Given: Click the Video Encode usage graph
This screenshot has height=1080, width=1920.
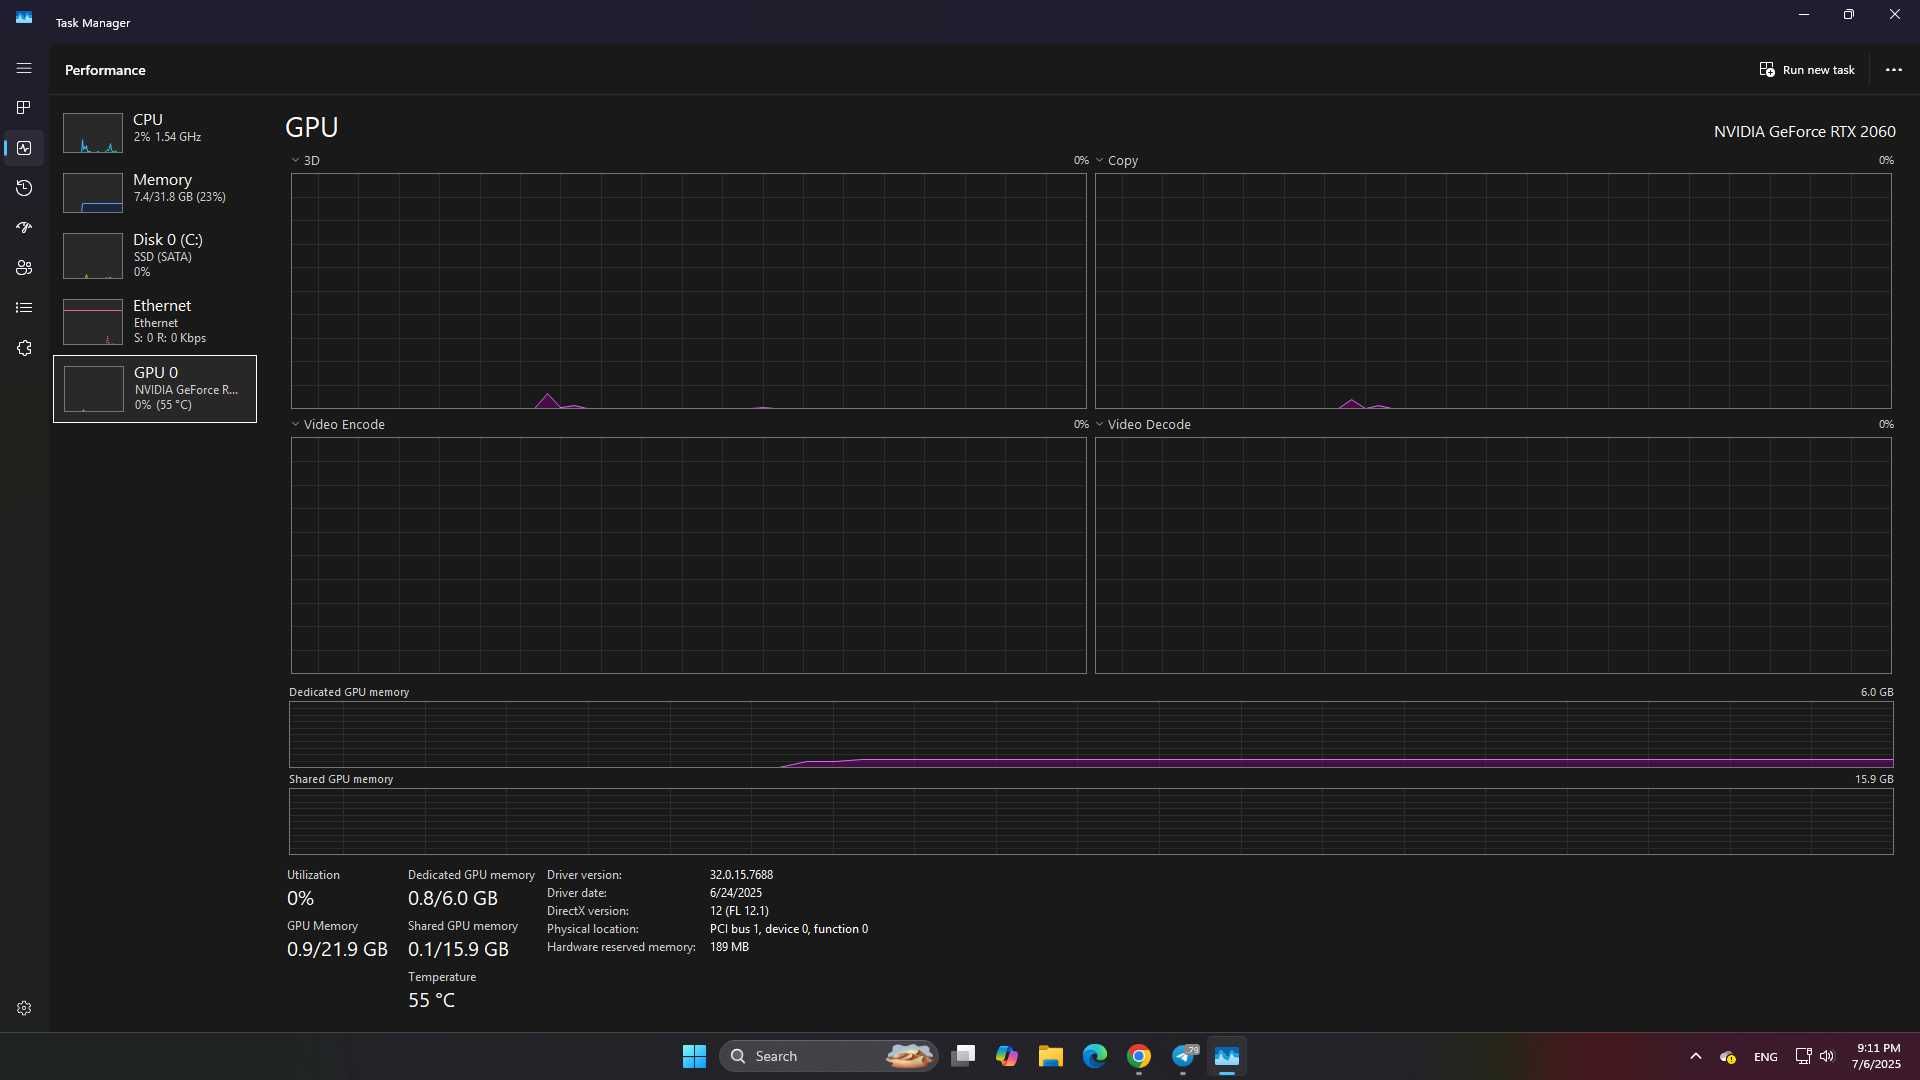Looking at the screenshot, I should [688, 555].
